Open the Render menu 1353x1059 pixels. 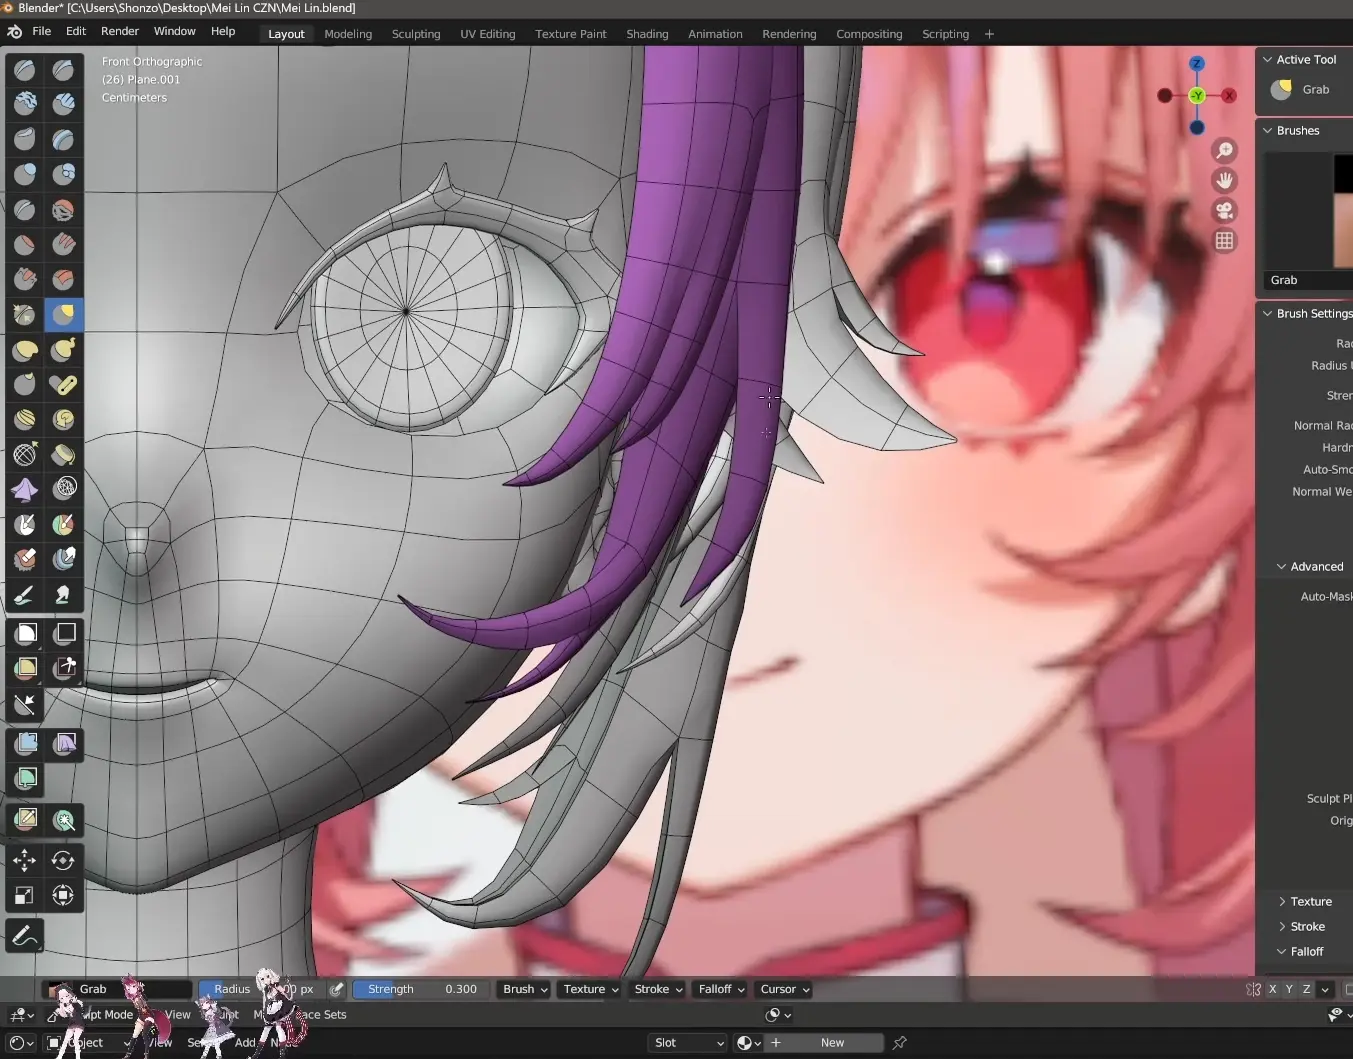pos(120,31)
